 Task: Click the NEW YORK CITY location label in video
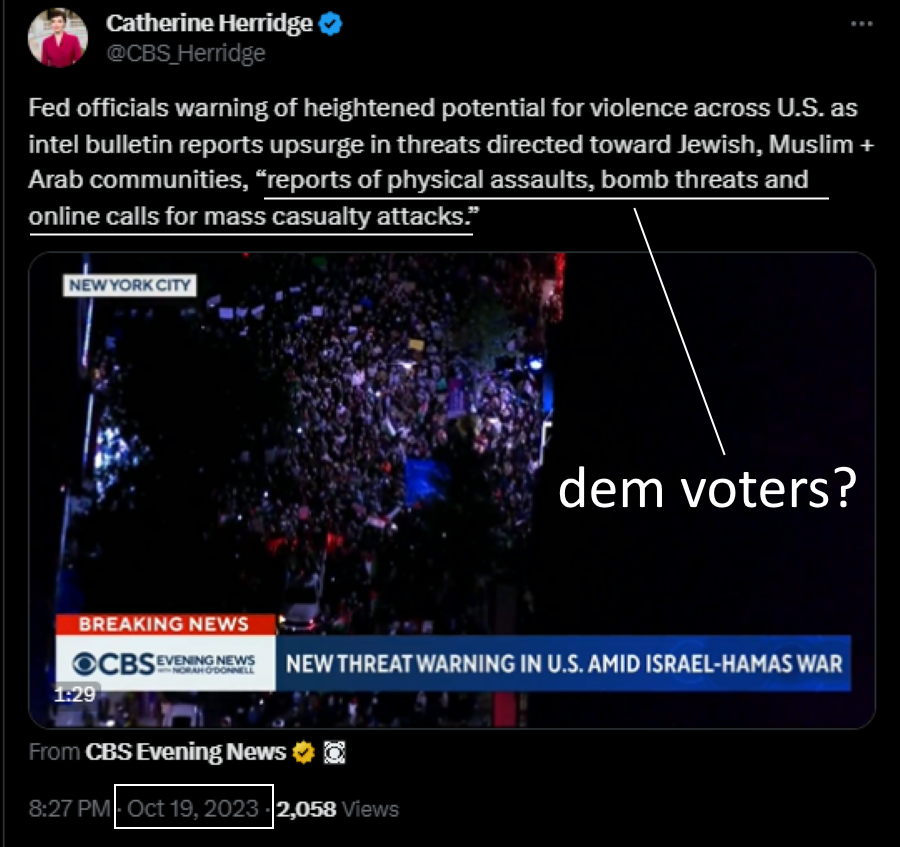tap(130, 285)
